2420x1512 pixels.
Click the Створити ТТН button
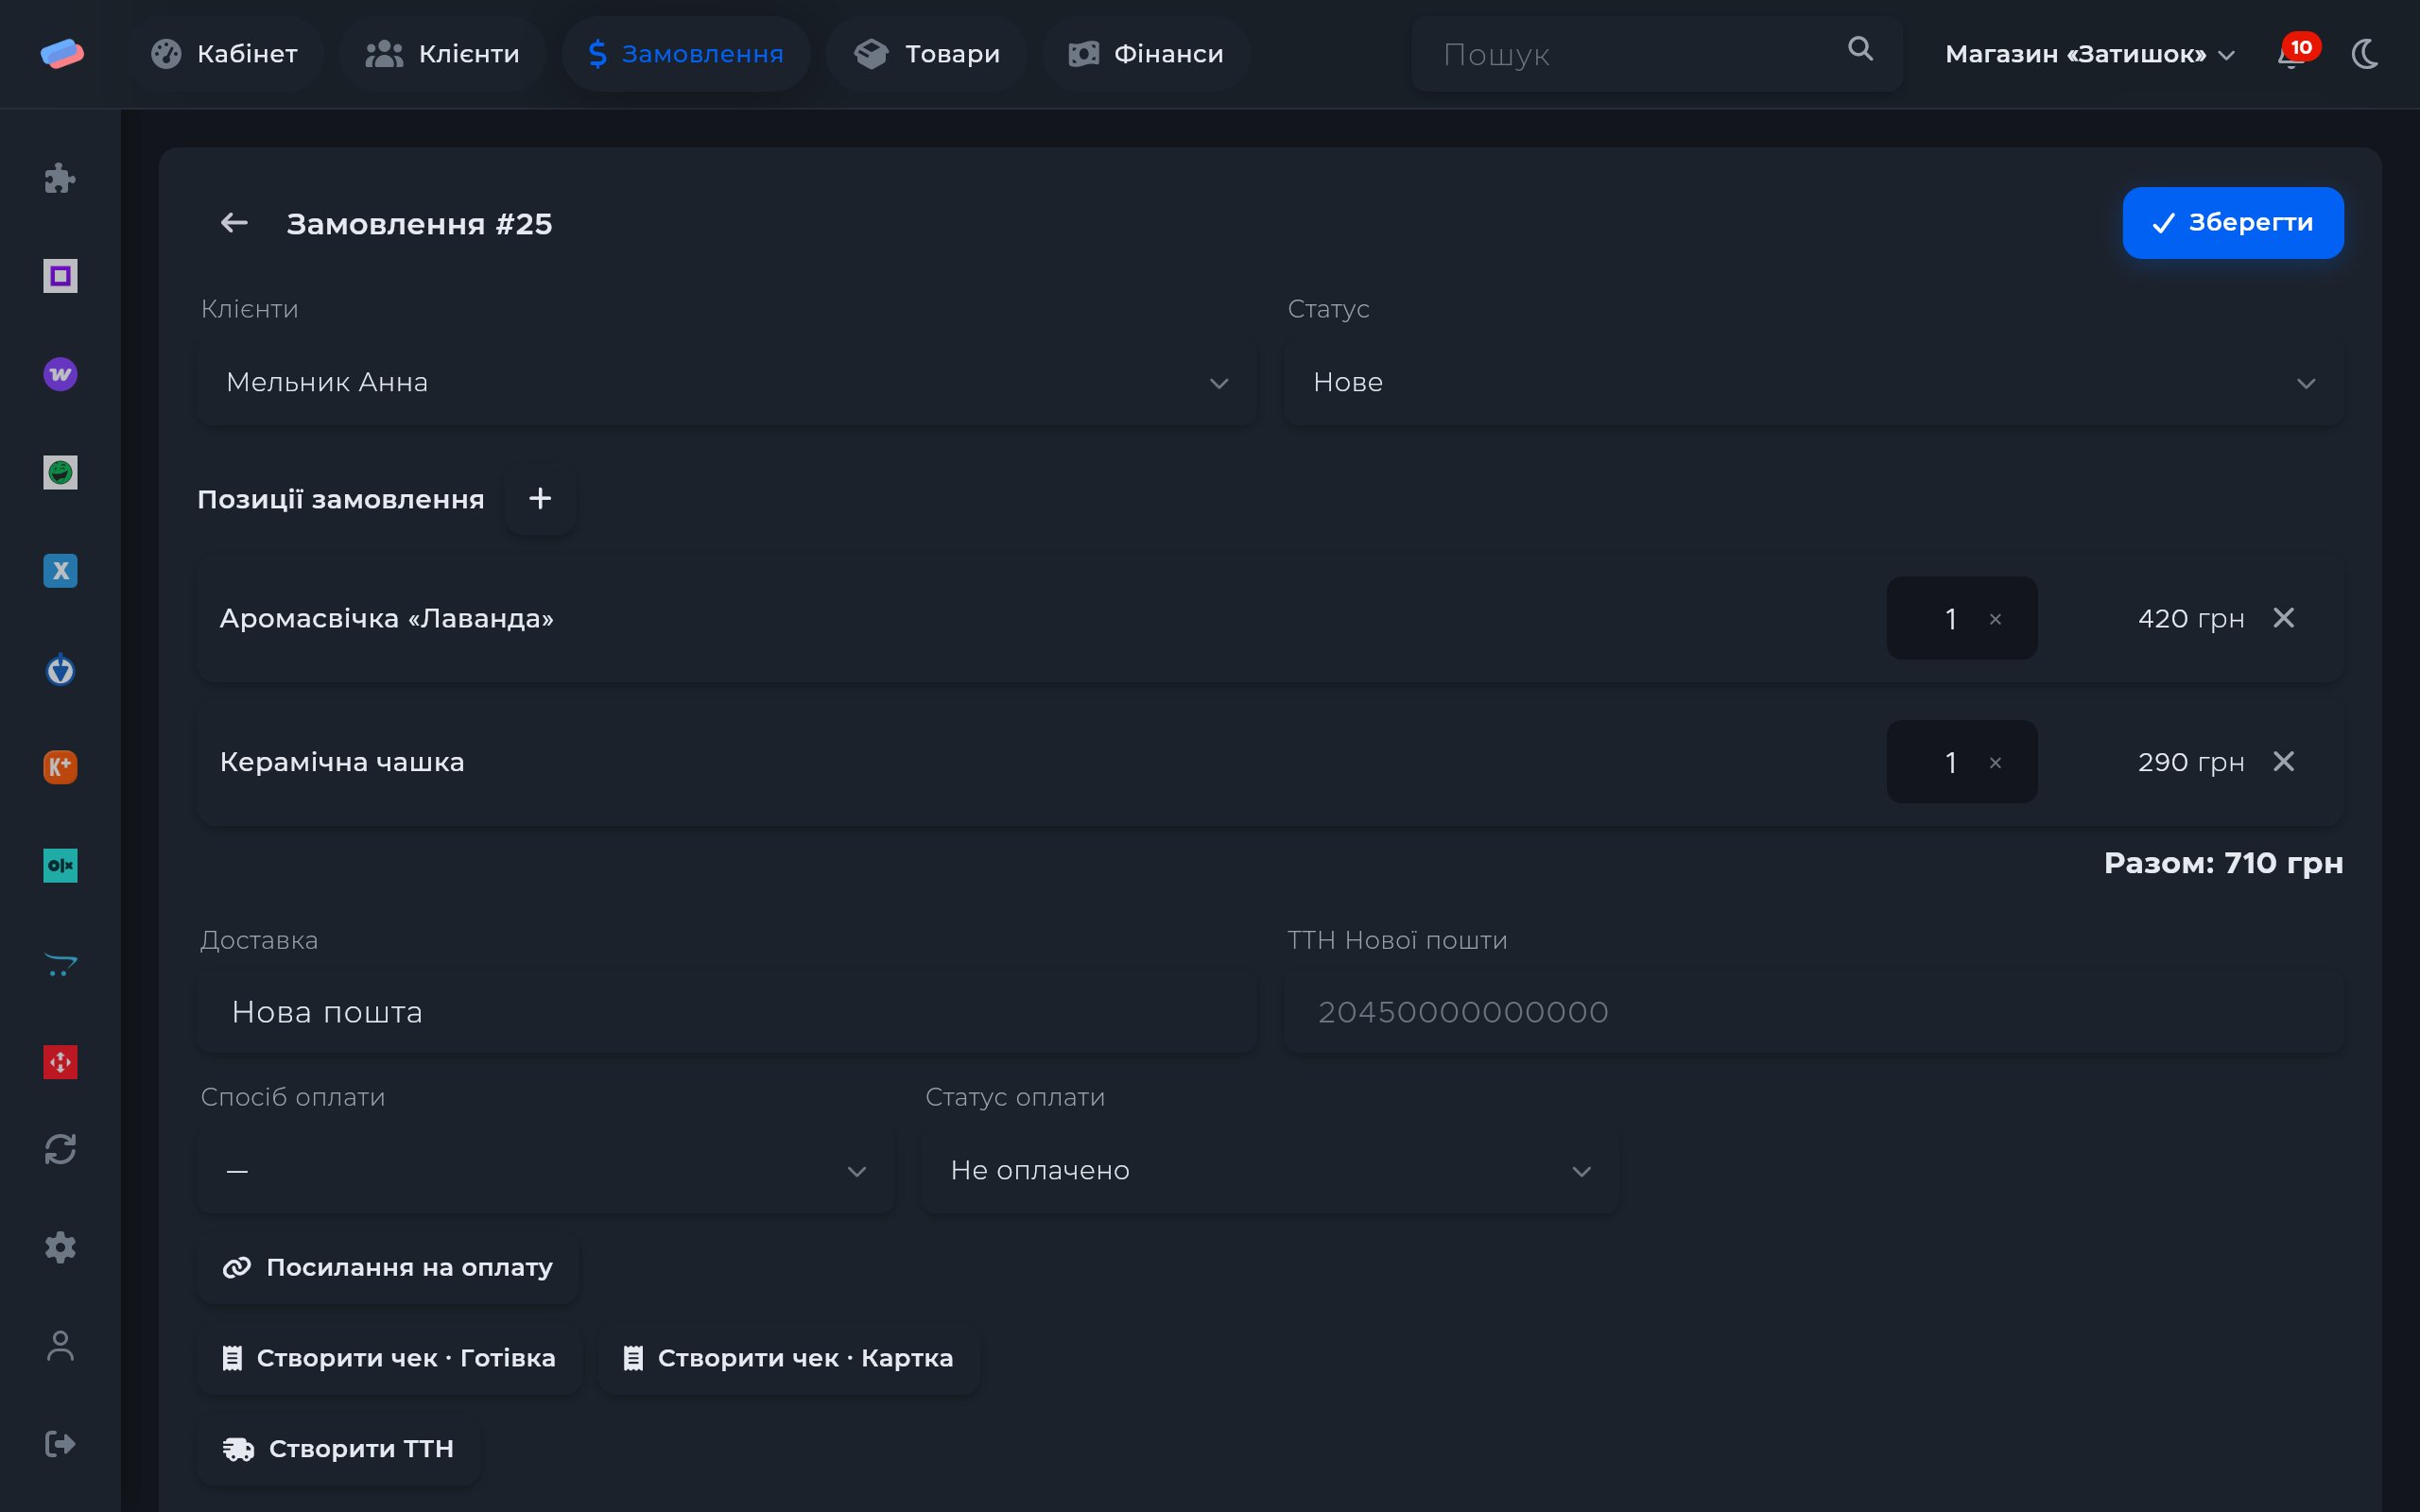338,1449
